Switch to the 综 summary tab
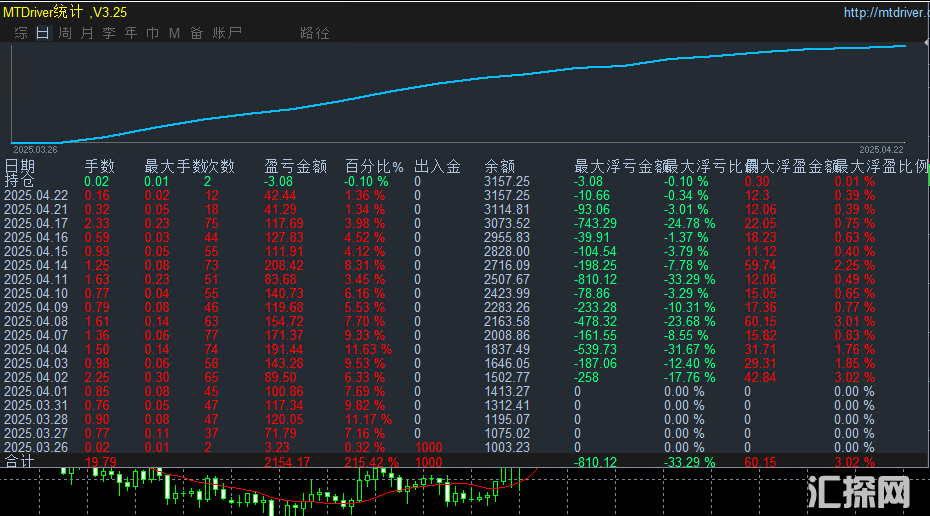This screenshot has width=930, height=516. click(x=20, y=33)
